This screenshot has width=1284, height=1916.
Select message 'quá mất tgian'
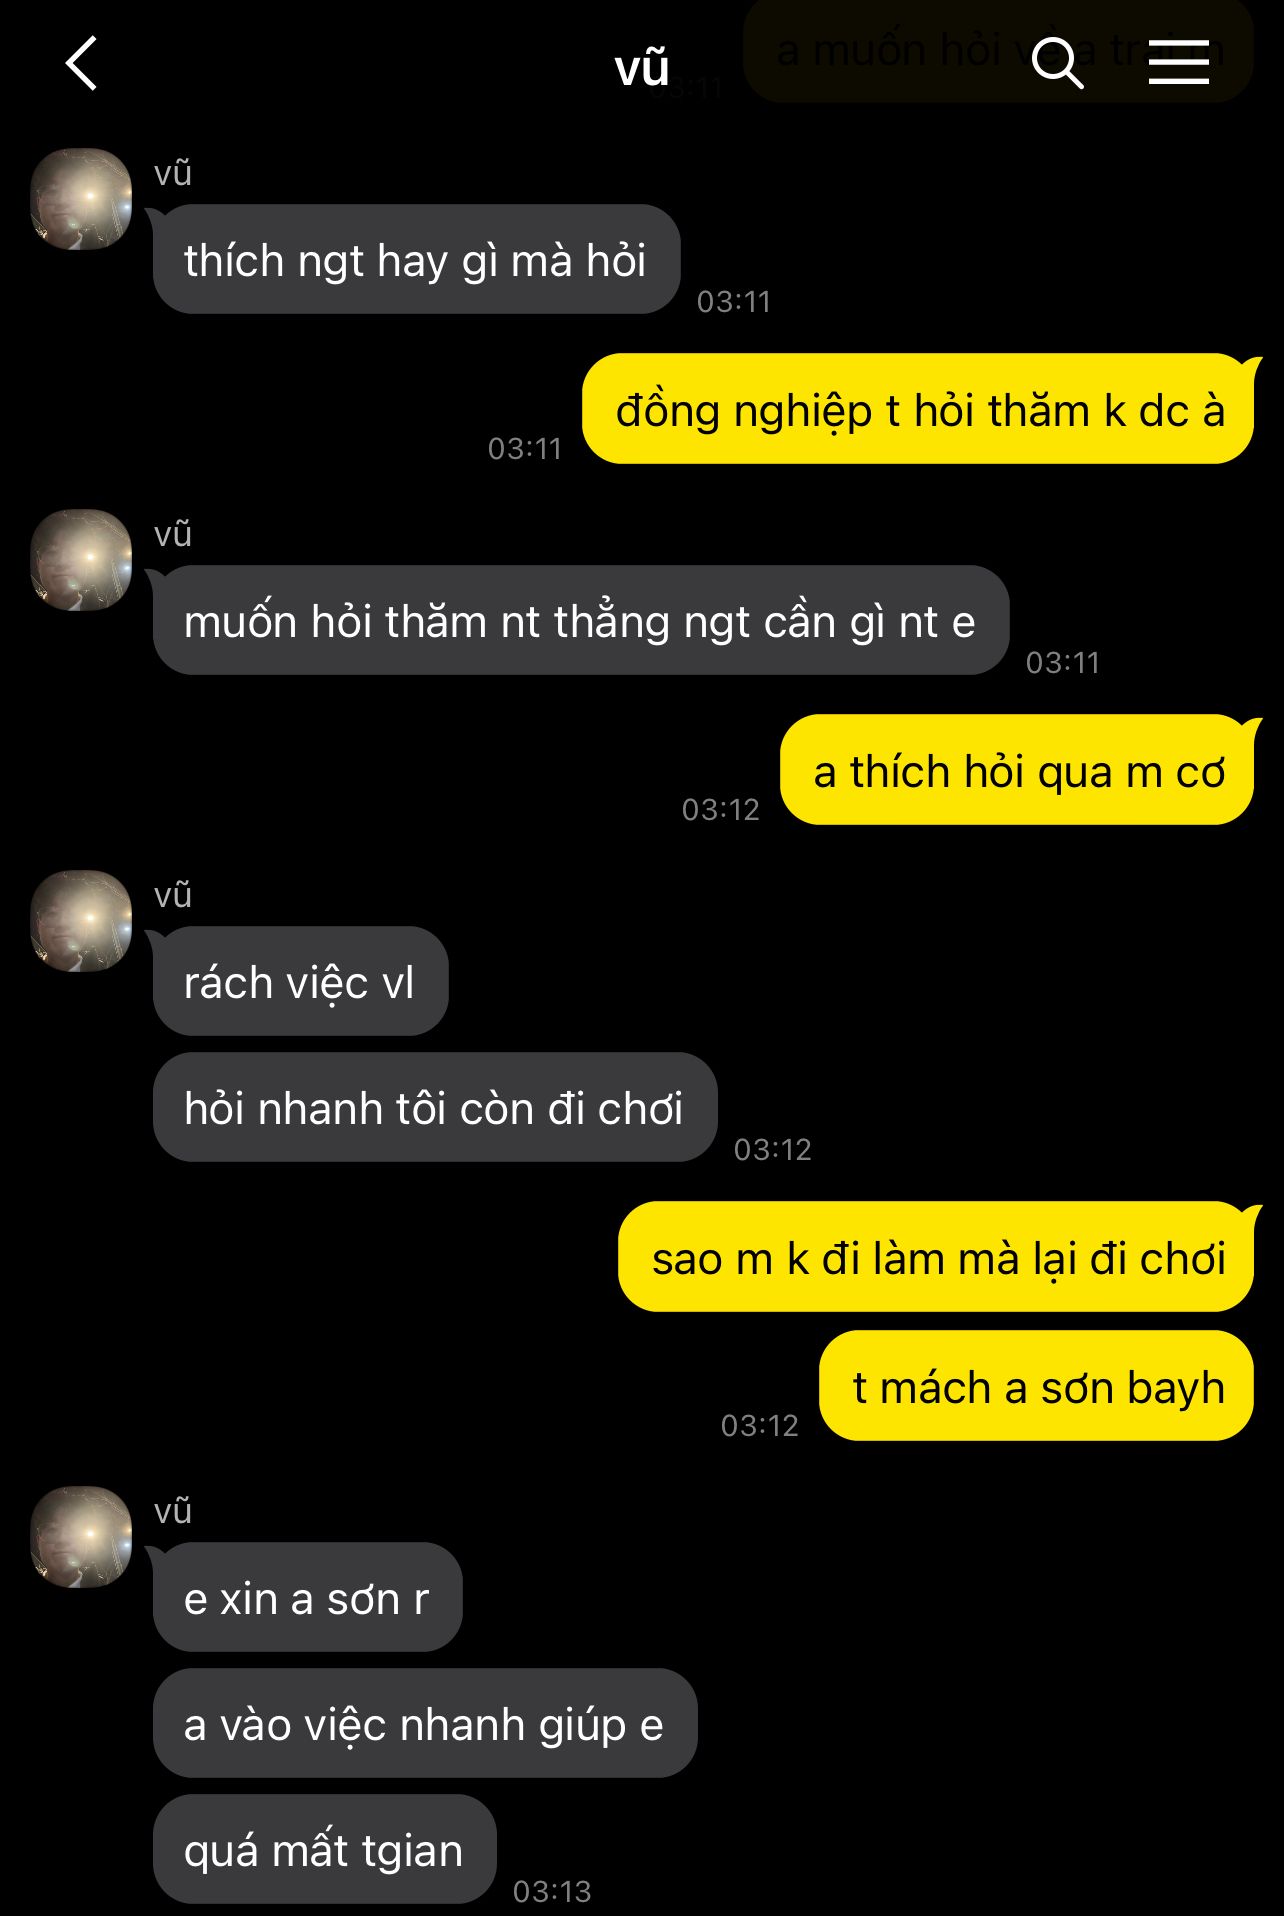[324, 1850]
